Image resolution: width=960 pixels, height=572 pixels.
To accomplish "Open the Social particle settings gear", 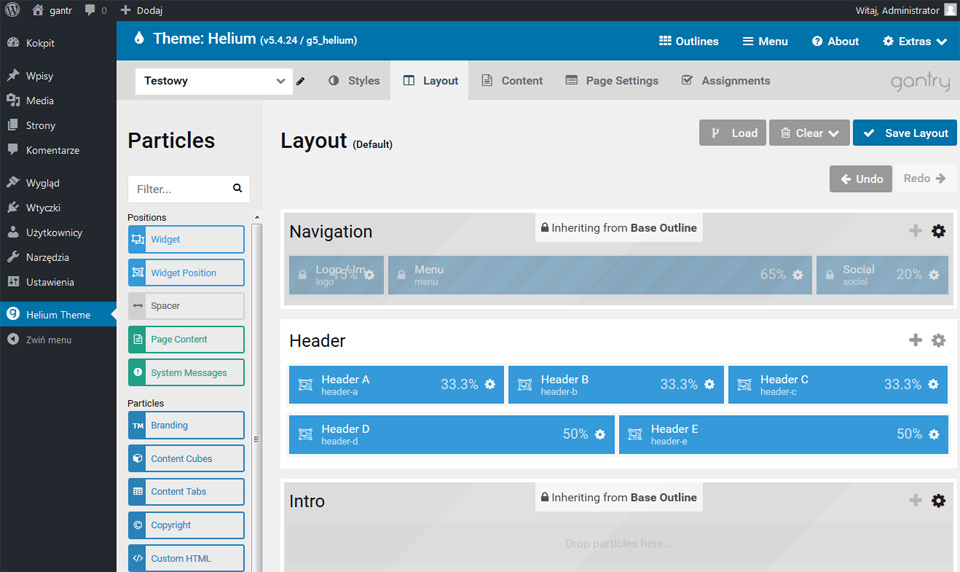I will coord(934,275).
